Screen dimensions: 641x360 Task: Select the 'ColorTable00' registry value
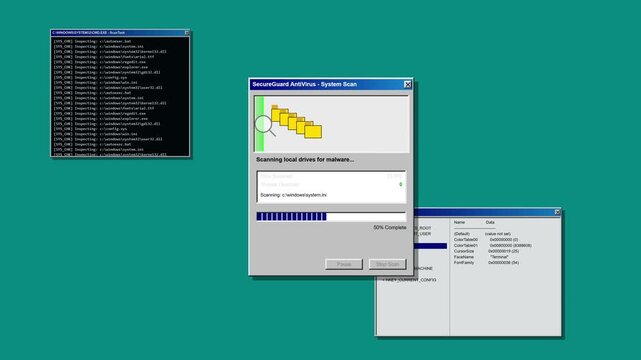coord(466,240)
